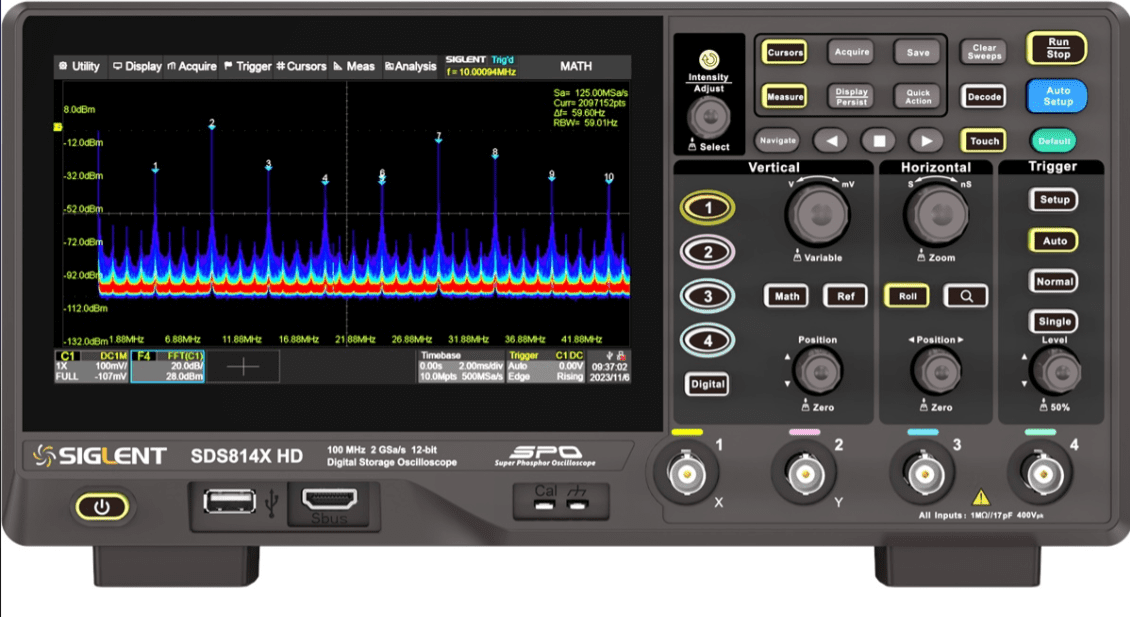The height and width of the screenshot is (617, 1130).
Task: Open the Display menu on screen
Action: click(x=137, y=66)
